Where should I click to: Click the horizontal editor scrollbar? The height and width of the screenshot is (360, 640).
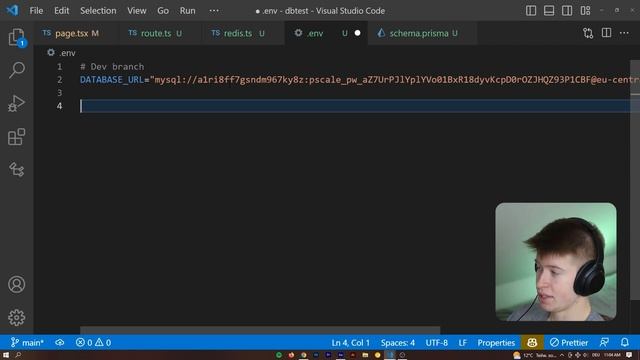pos(260,330)
